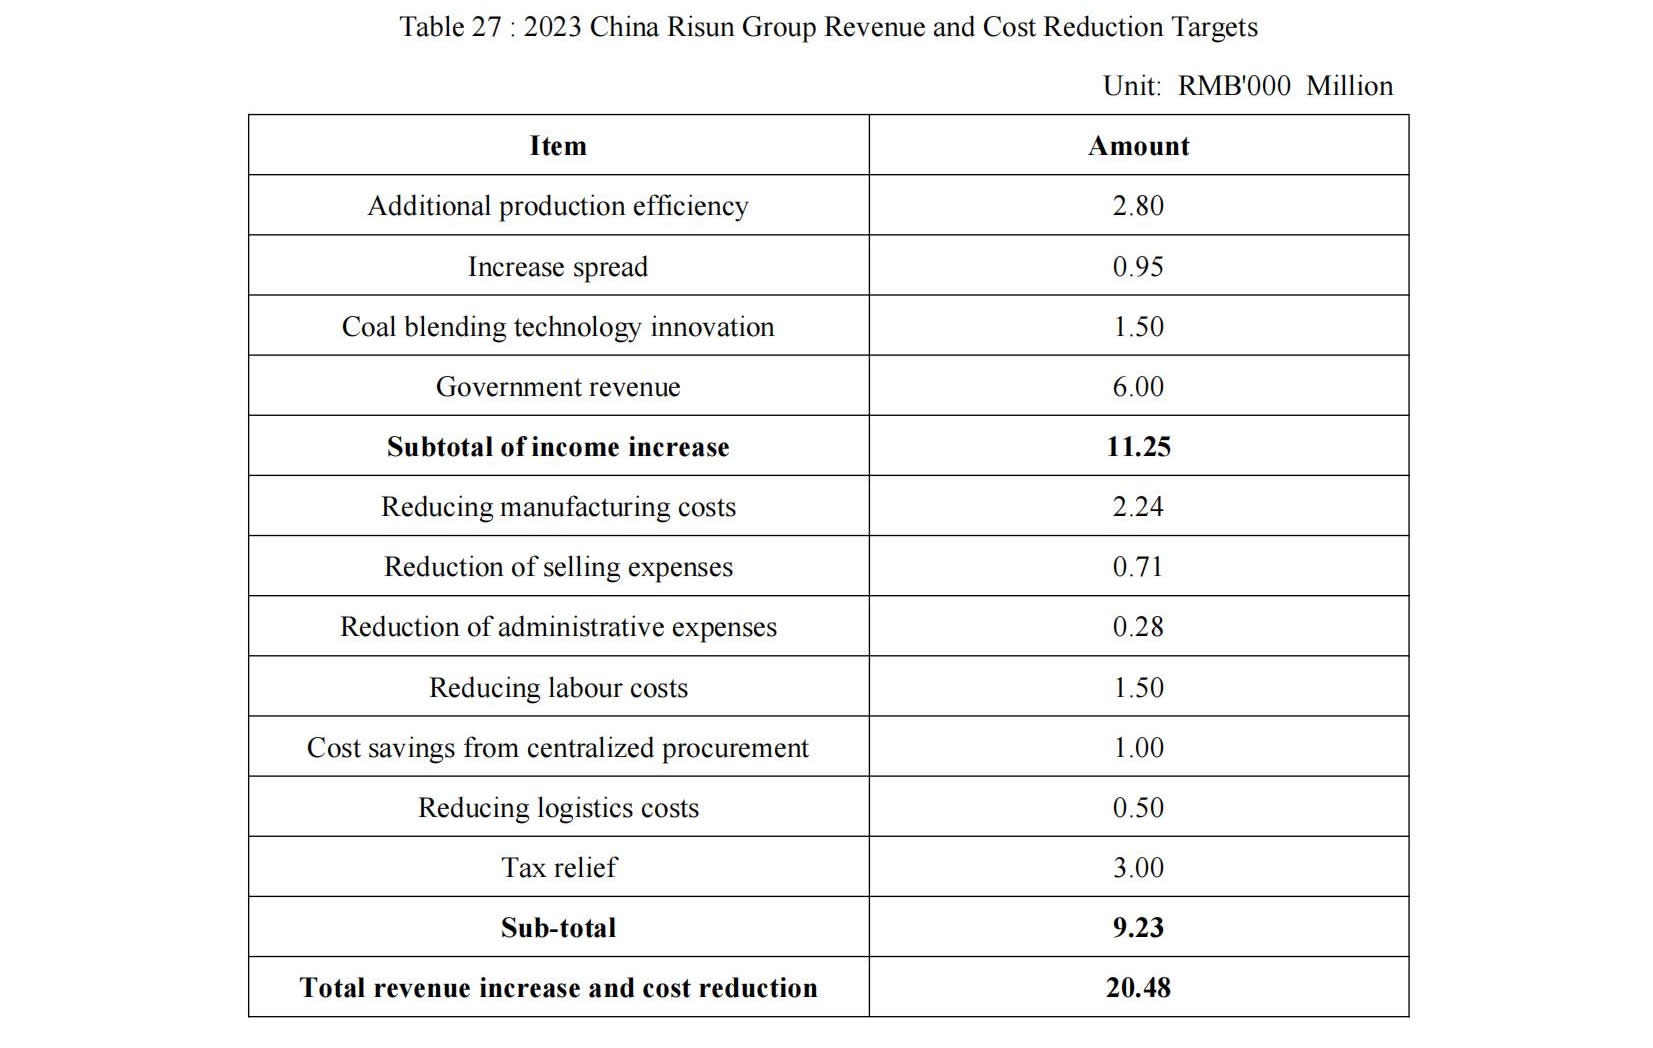
Task: Click the 2.80 amount value
Action: point(1138,206)
